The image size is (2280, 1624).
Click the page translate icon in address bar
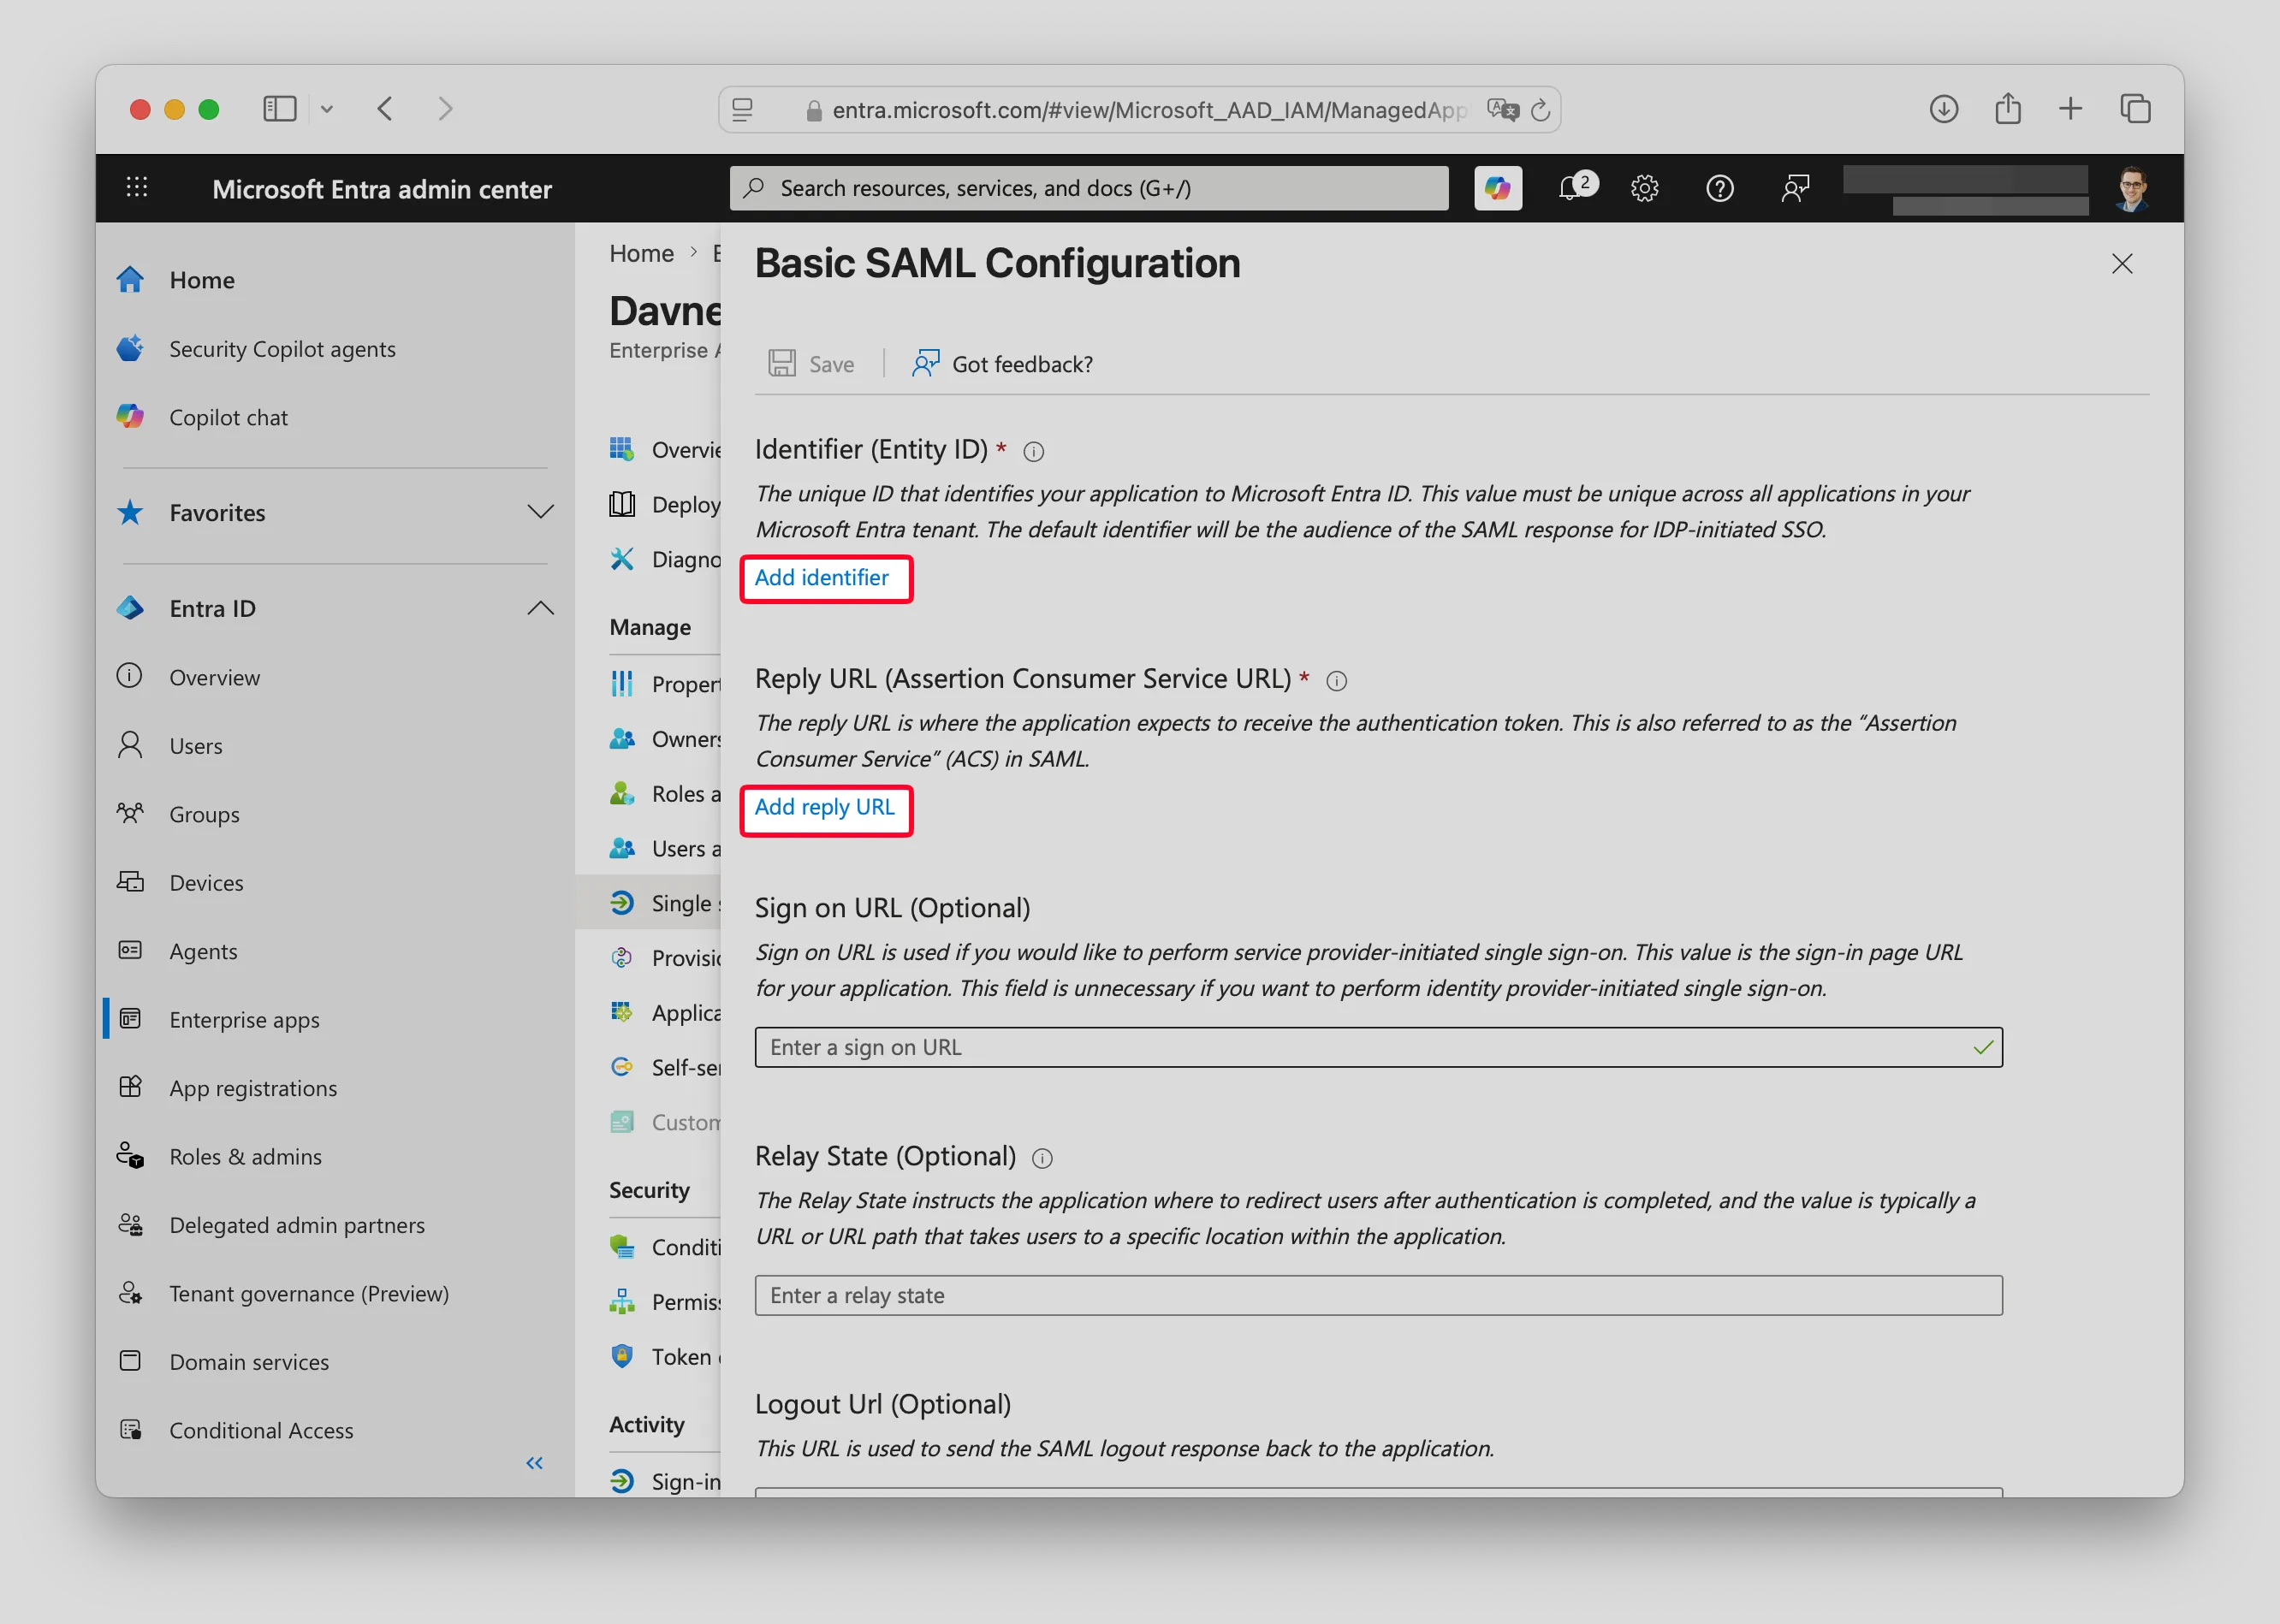tap(1502, 109)
